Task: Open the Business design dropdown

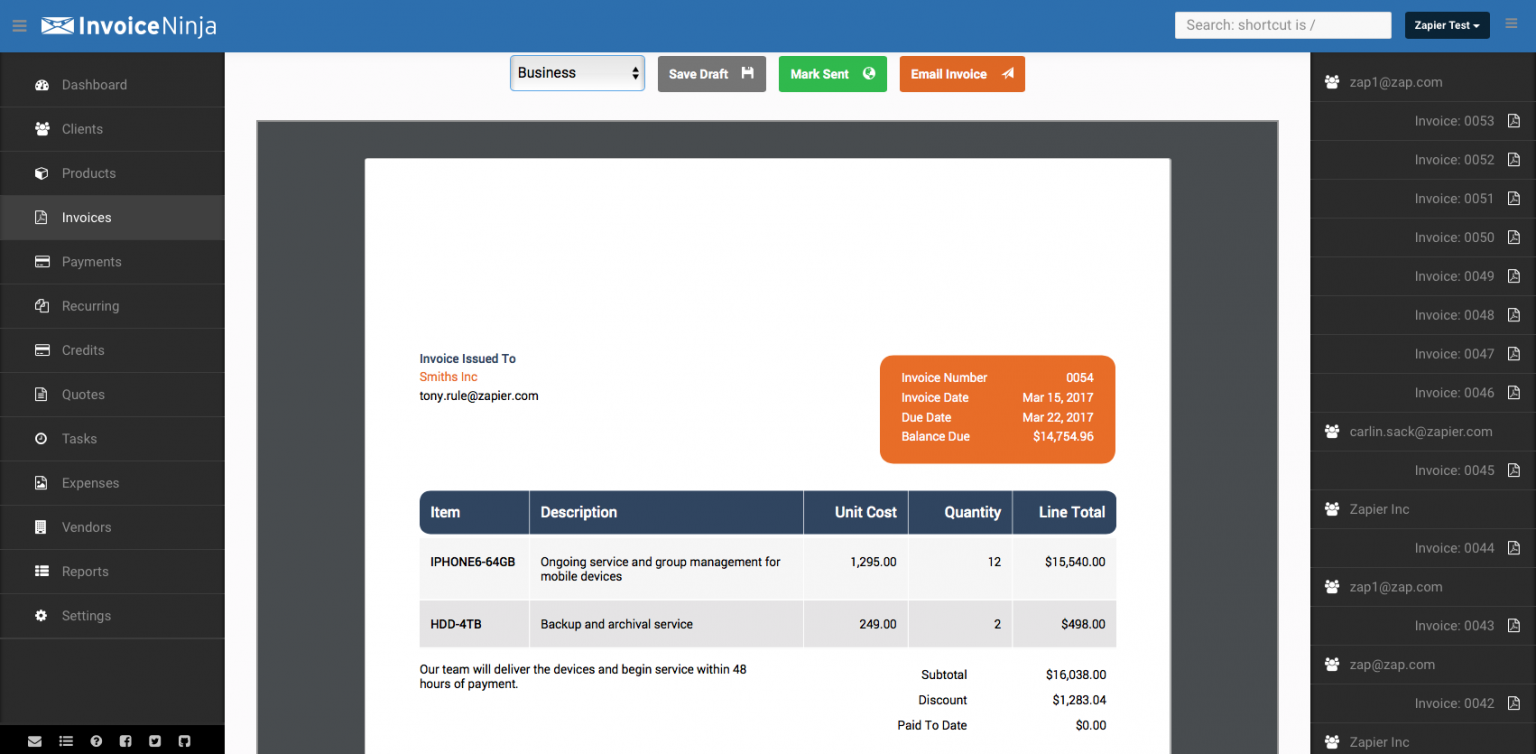Action: coord(577,73)
